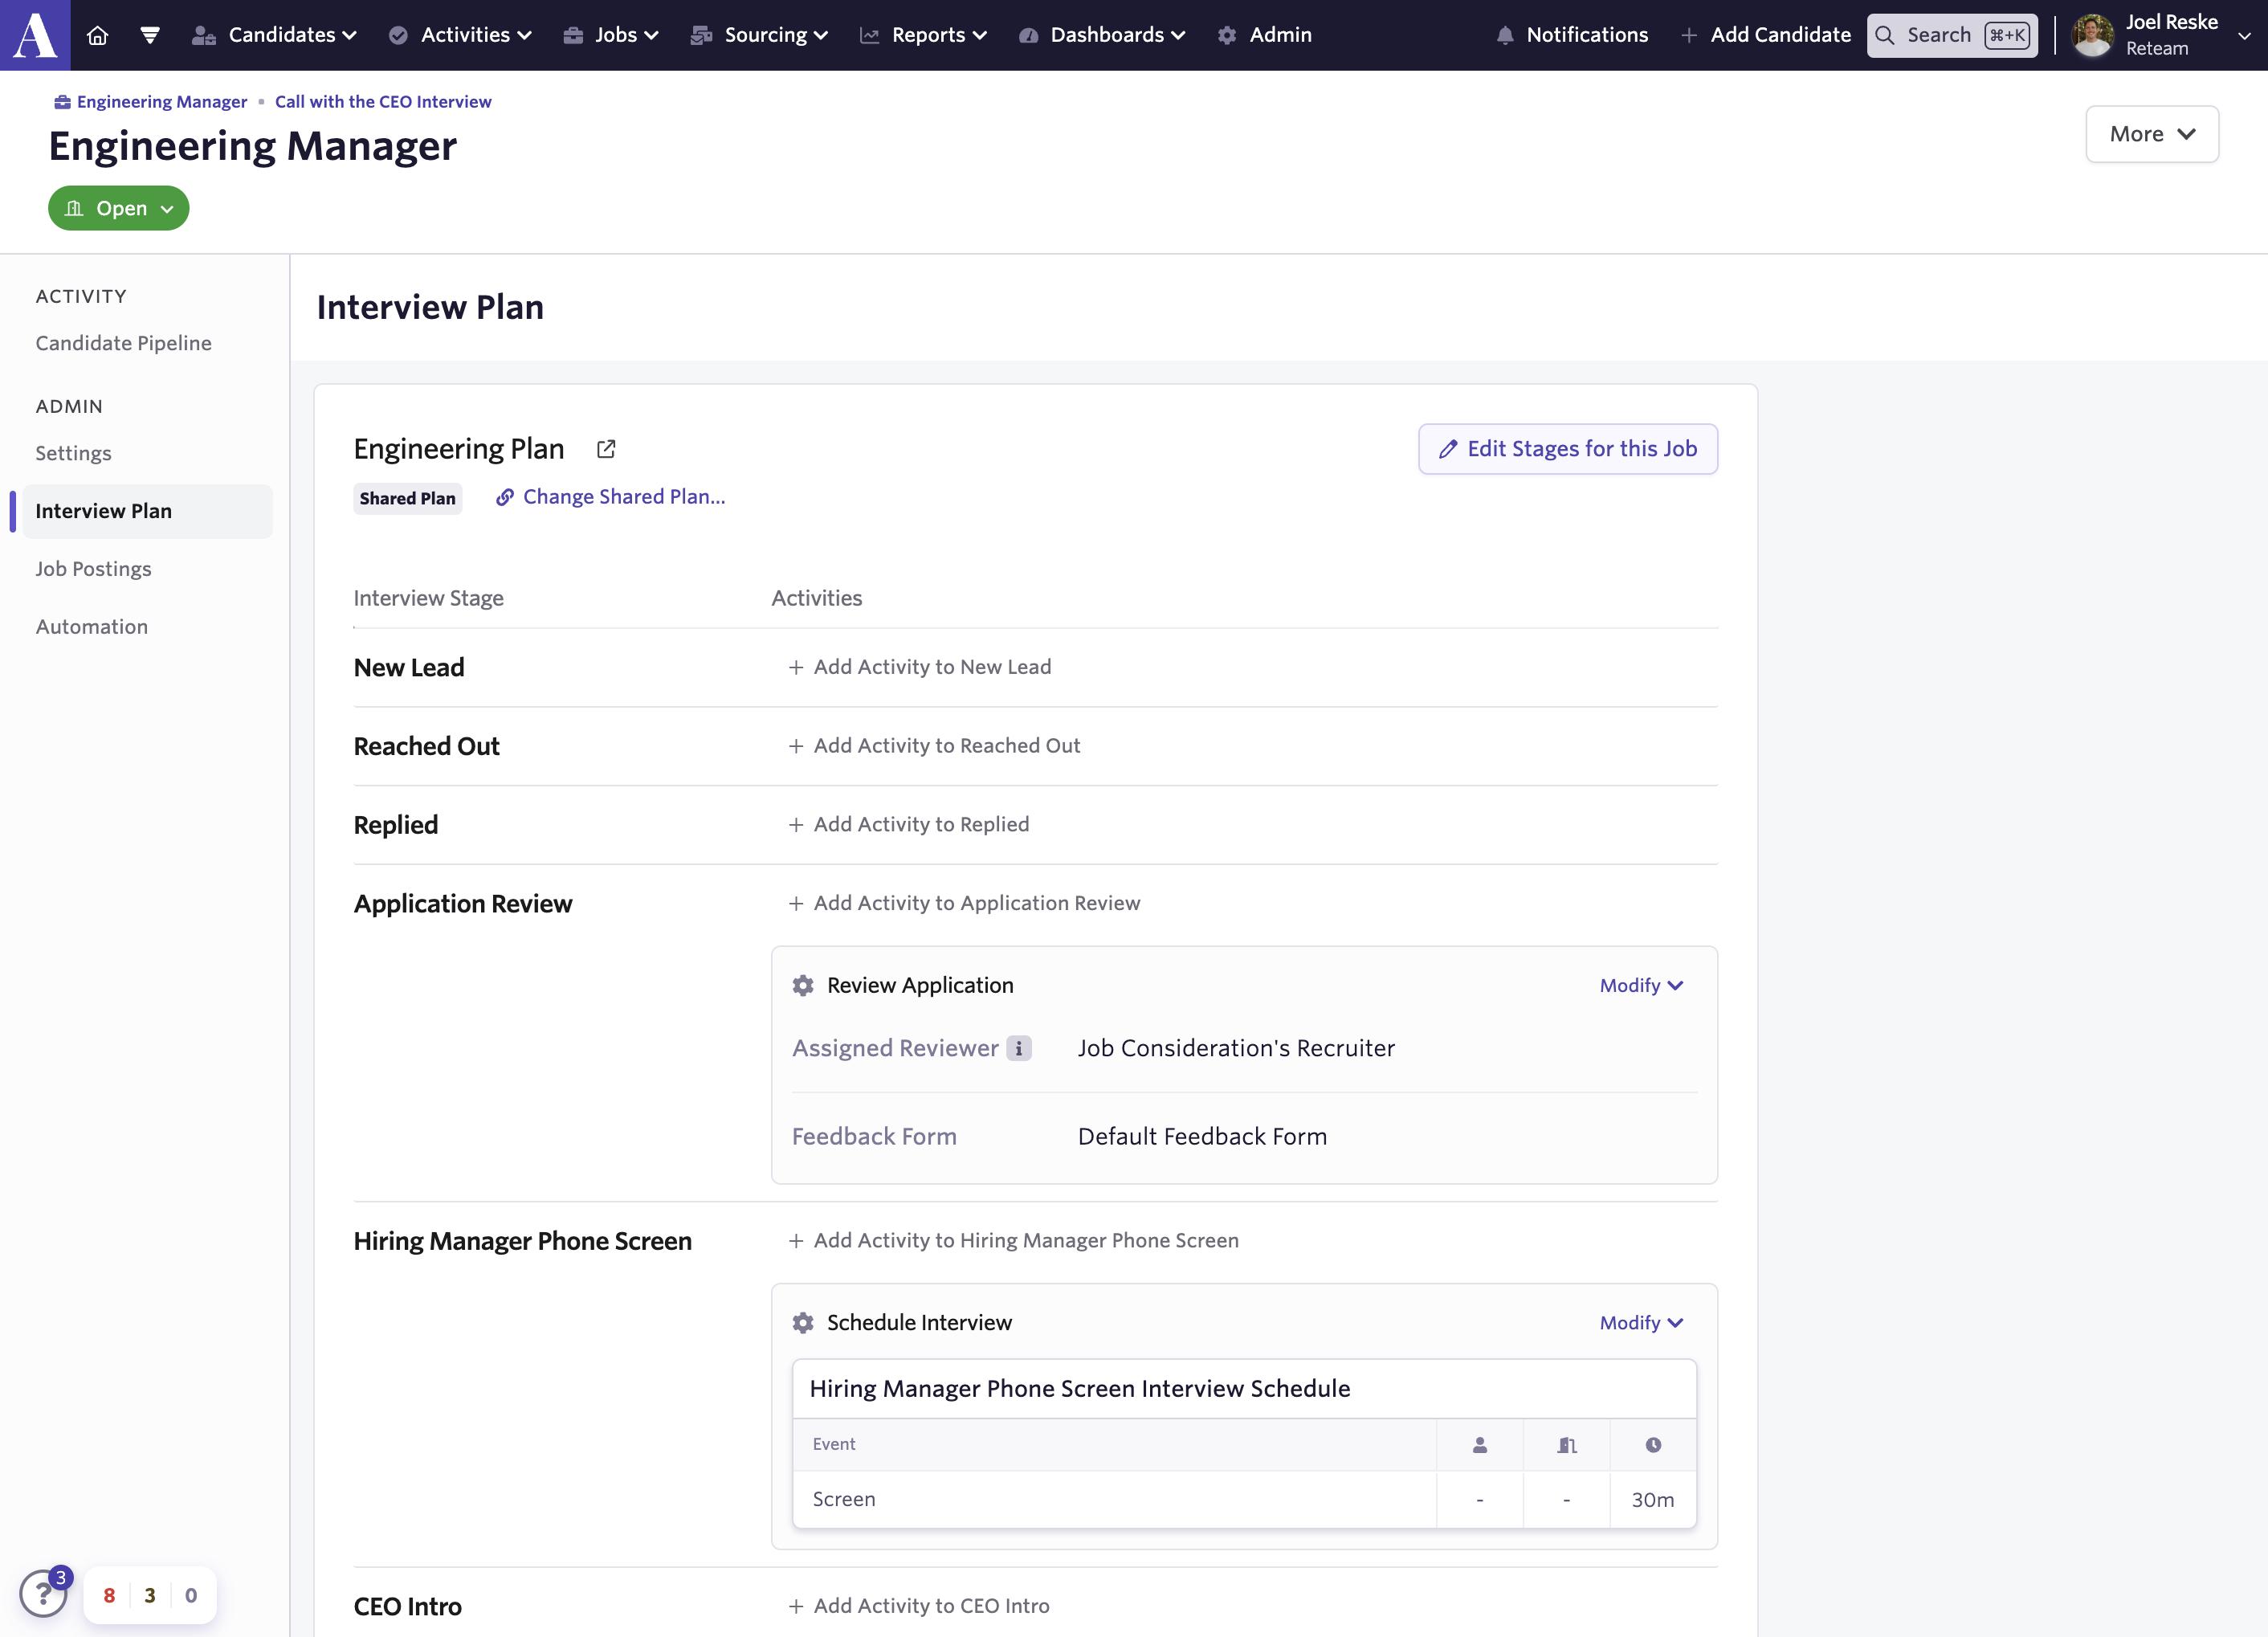Expand Modify menu for Schedule Interview
Image resolution: width=2268 pixels, height=1637 pixels.
pos(1641,1322)
